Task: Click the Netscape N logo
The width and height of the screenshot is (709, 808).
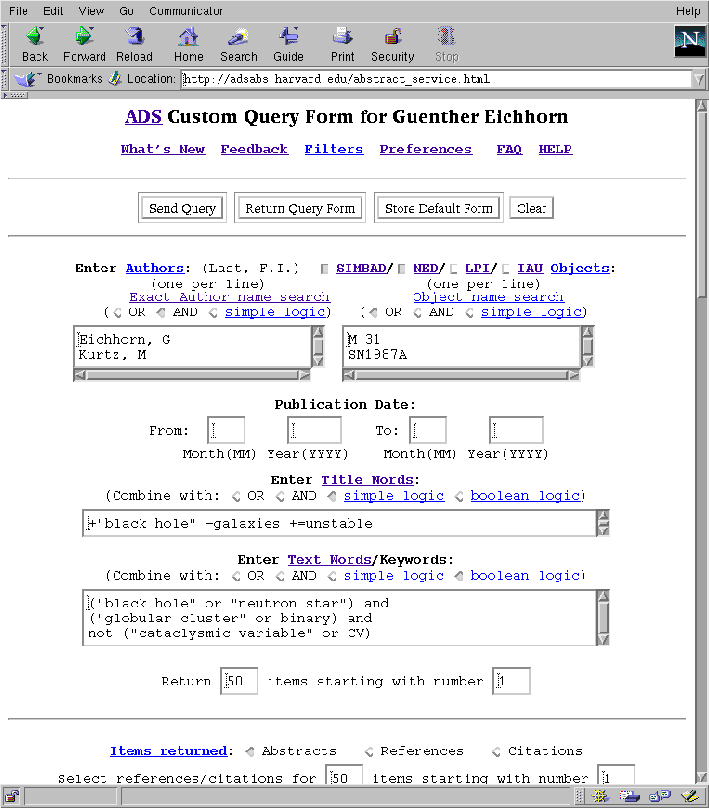Action: pyautogui.click(x=689, y=41)
